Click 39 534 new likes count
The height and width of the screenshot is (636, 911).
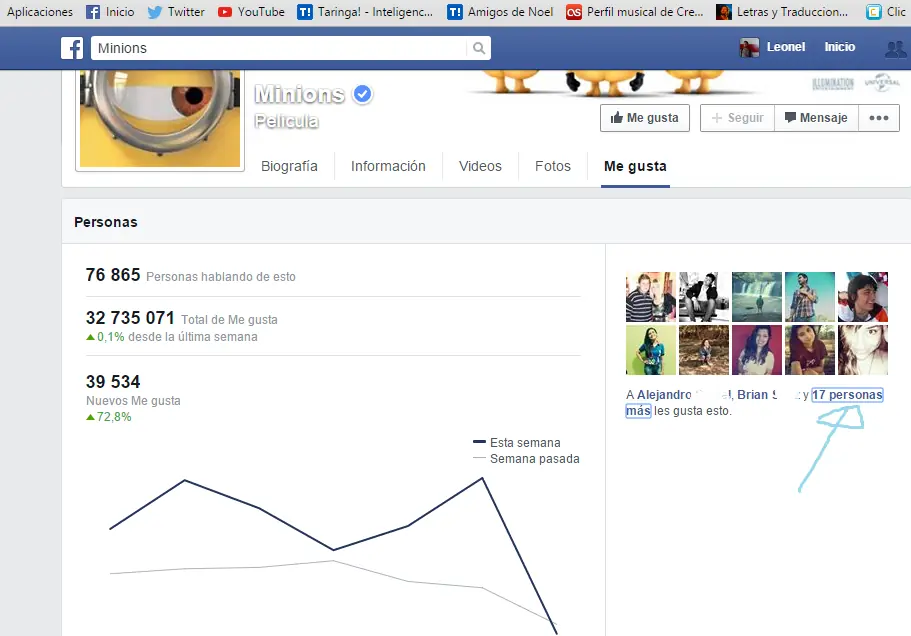113,382
